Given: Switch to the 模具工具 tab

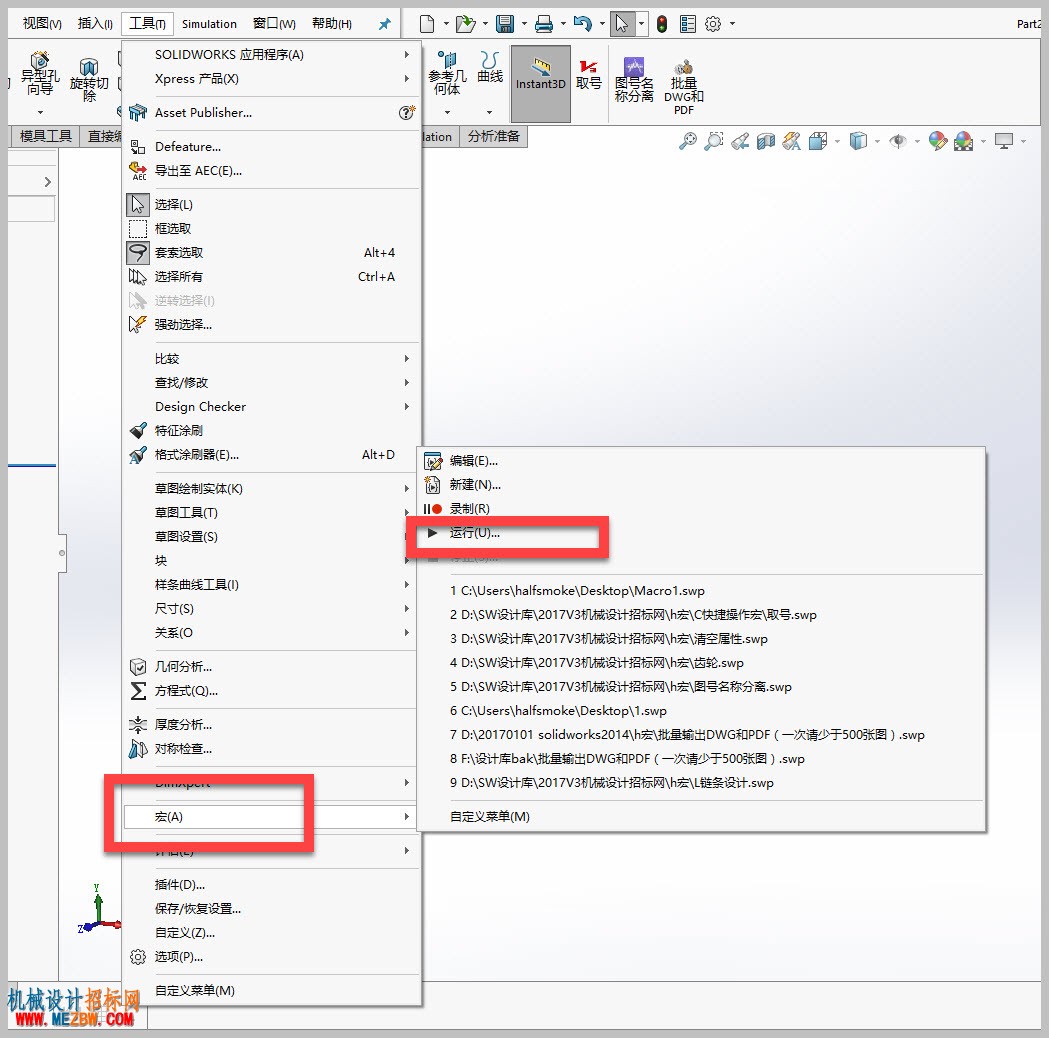Looking at the screenshot, I should click(45, 136).
